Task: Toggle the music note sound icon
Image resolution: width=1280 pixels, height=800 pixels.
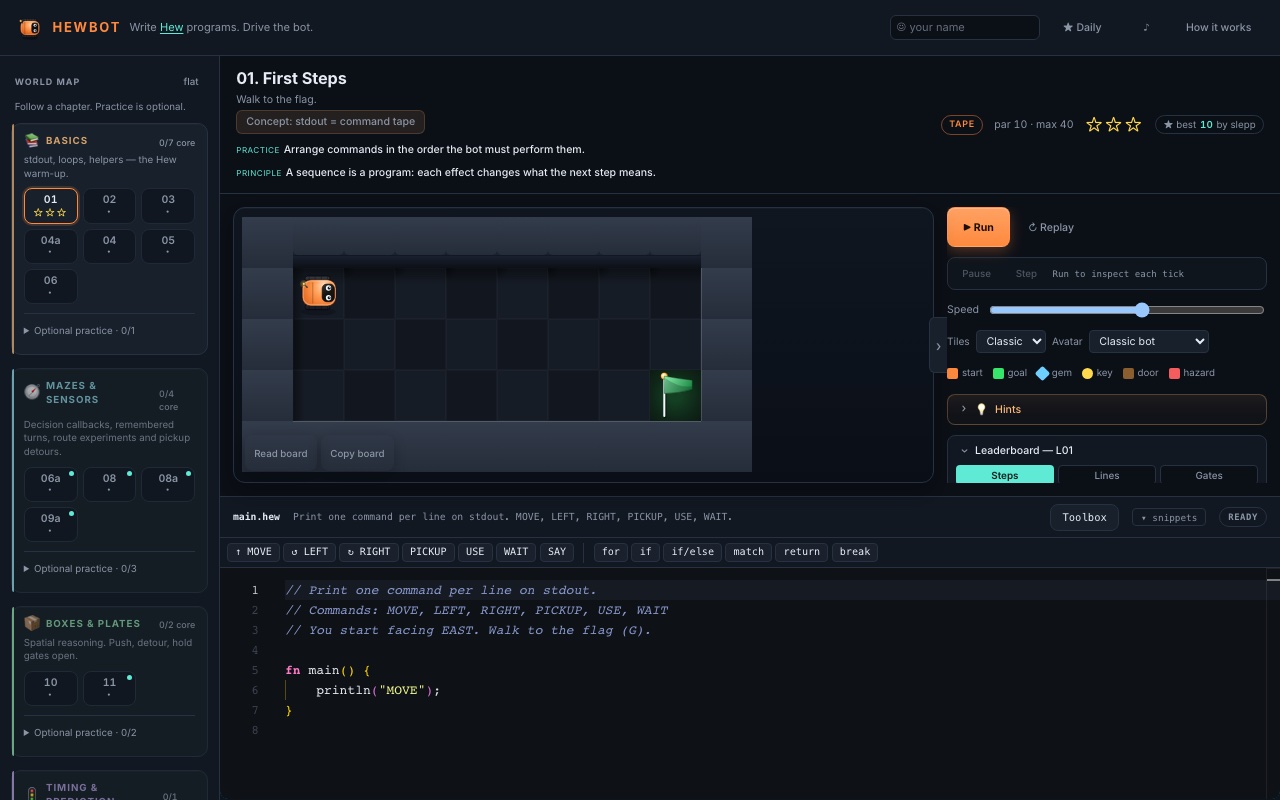Action: [x=1146, y=27]
